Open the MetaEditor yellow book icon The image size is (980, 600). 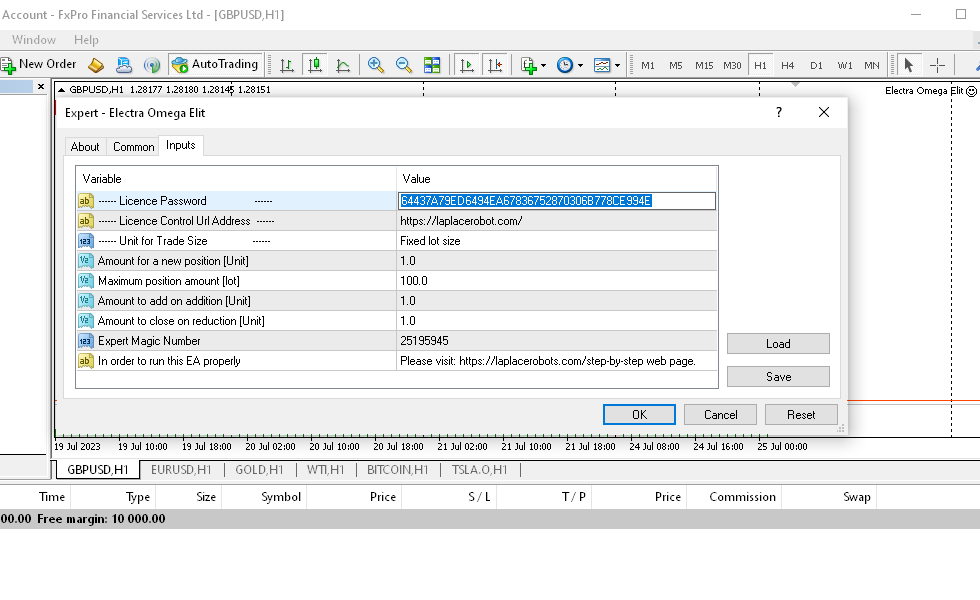96,64
